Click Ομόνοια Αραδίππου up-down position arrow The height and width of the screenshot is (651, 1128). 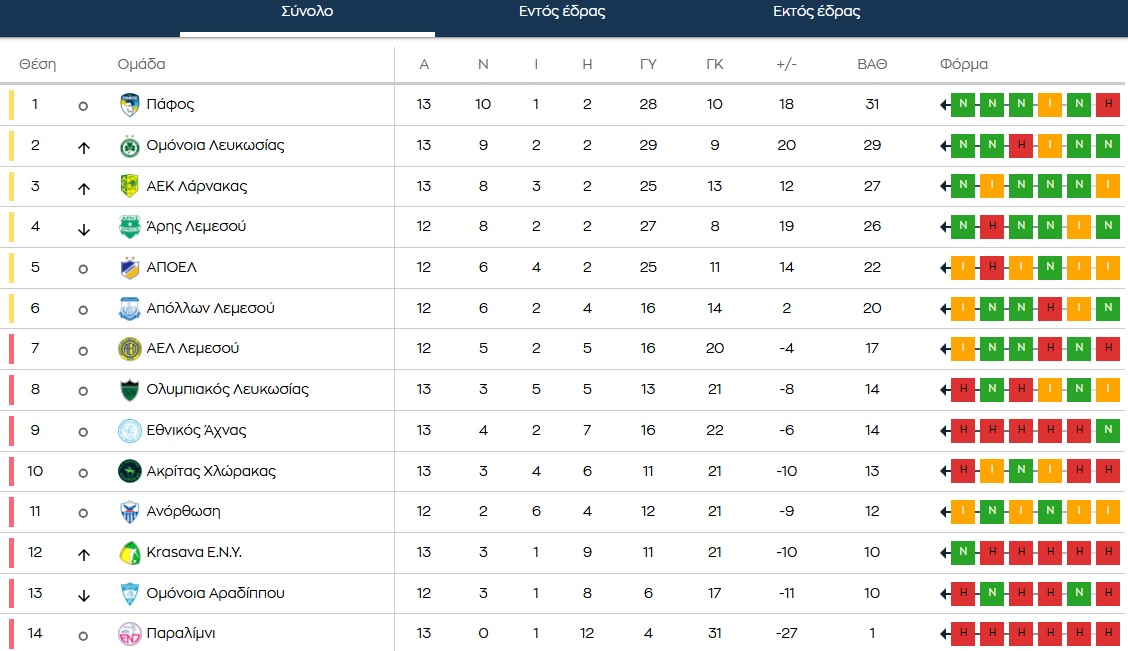84,594
